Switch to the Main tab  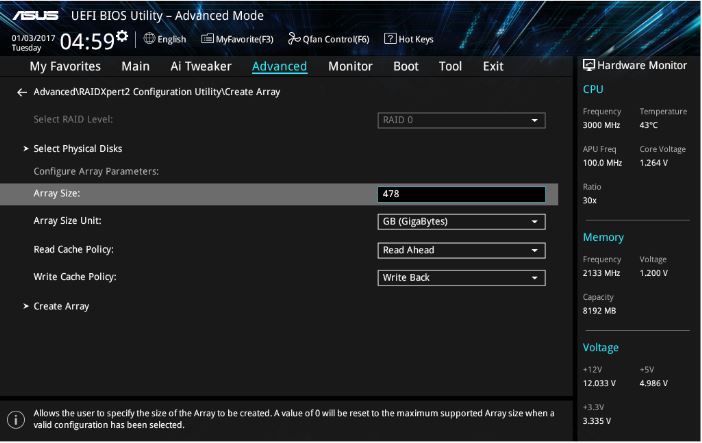click(136, 66)
